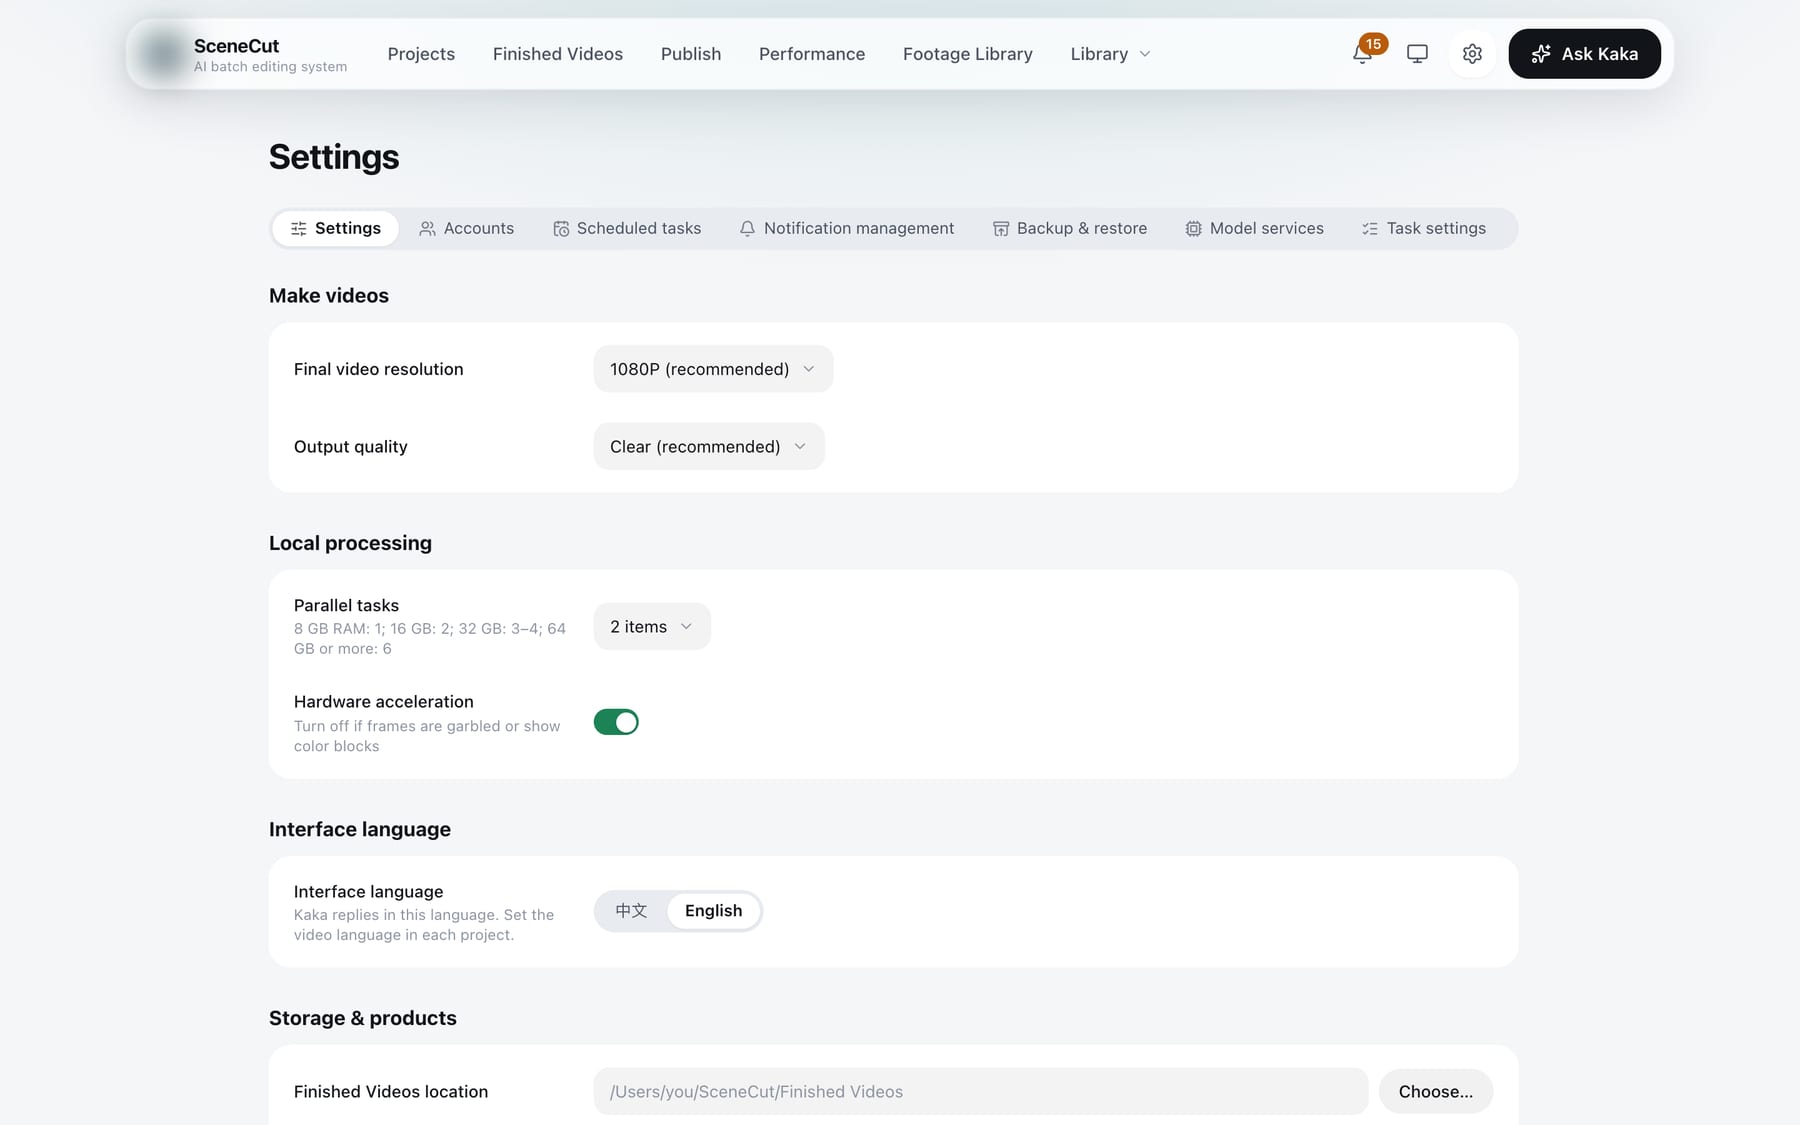
Task: Switch to Task settings tab
Action: (x=1424, y=229)
